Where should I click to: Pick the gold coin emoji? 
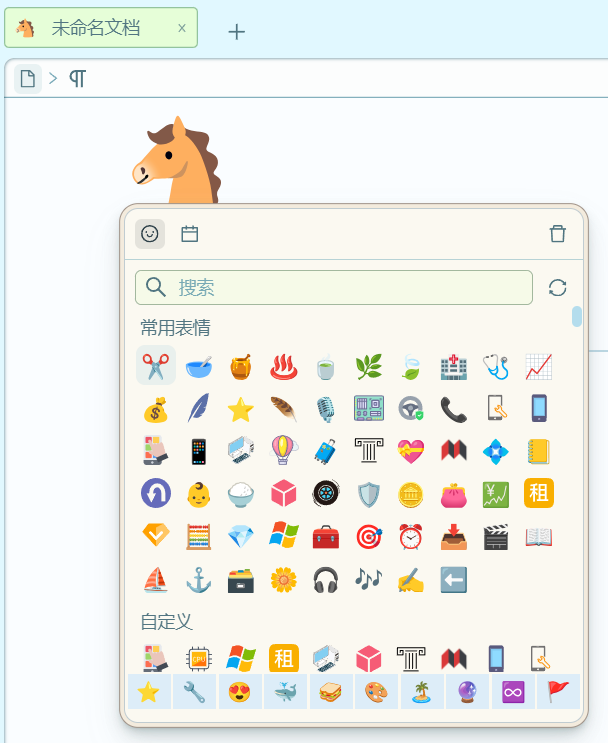pyautogui.click(x=411, y=494)
